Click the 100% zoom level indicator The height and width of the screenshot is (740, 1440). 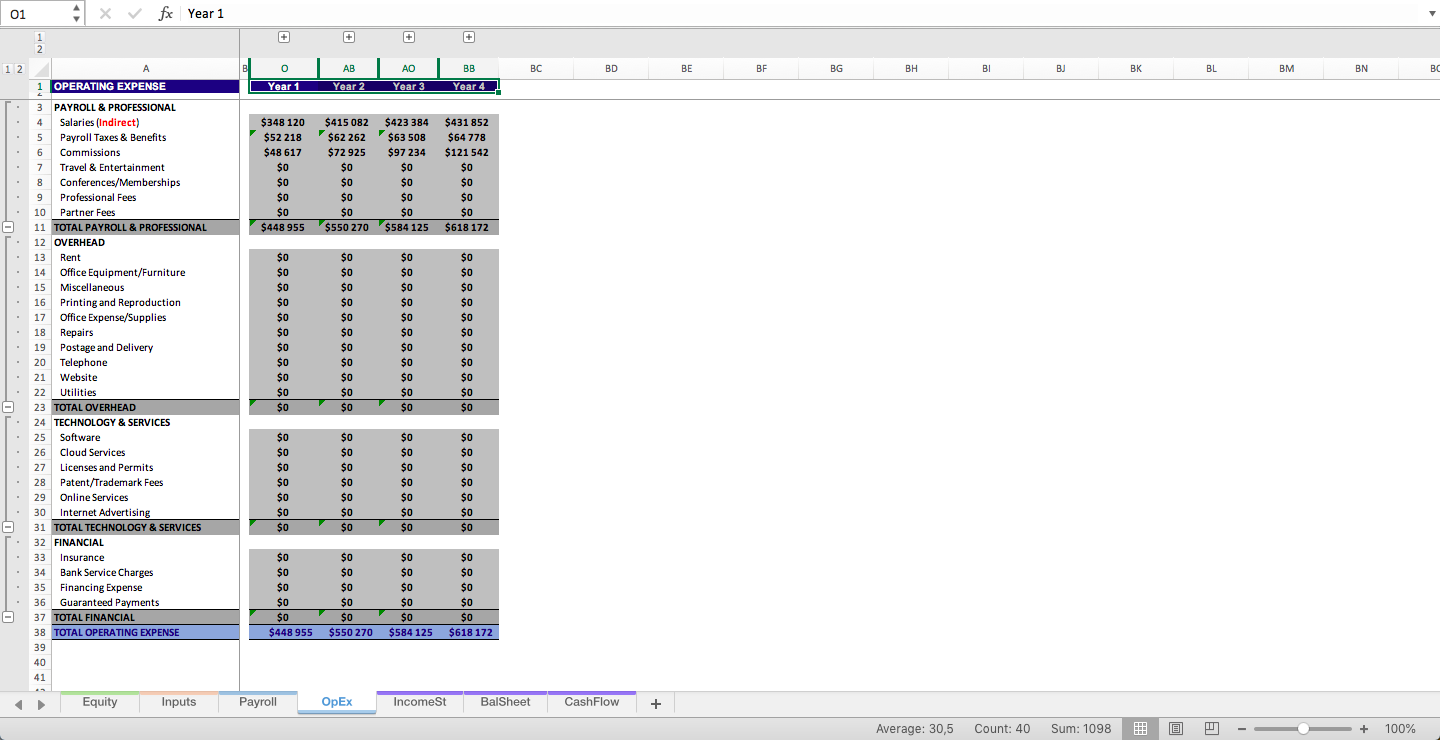[1400, 729]
